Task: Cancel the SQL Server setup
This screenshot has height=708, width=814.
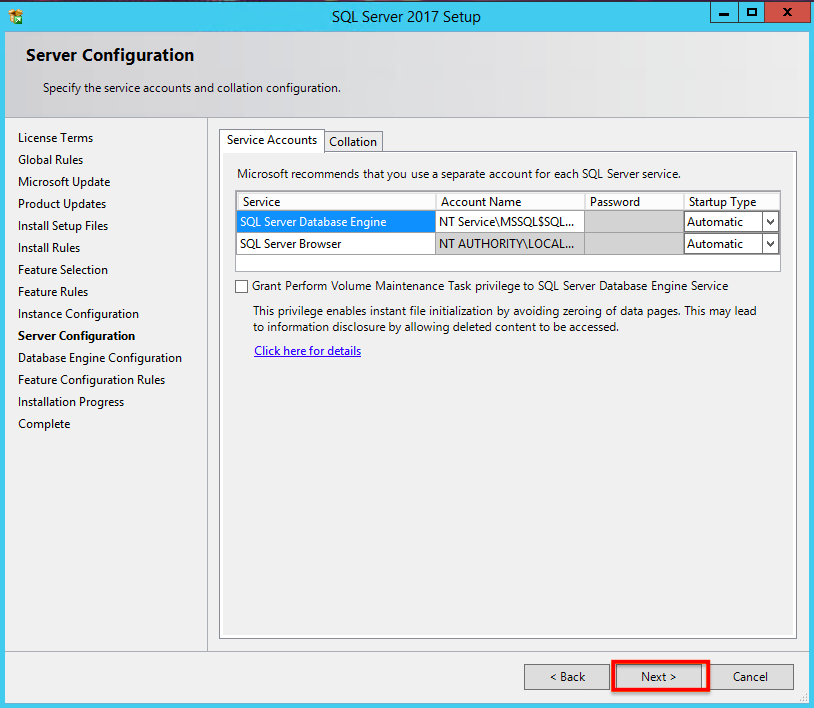Action: tap(750, 677)
